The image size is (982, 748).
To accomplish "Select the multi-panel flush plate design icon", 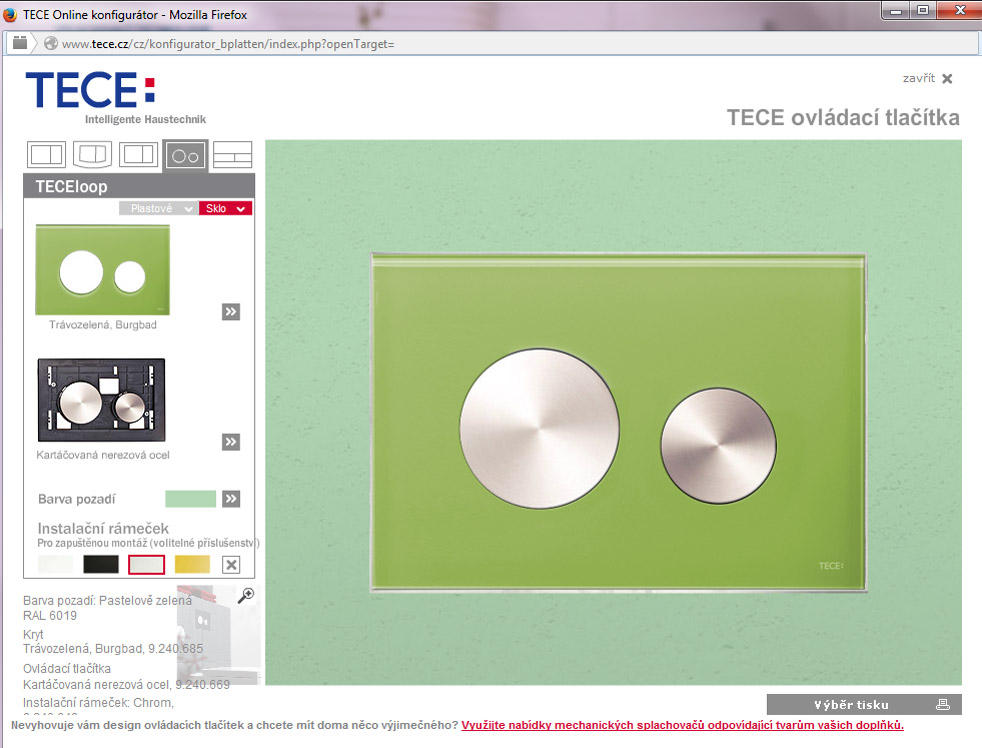I will click(x=232, y=155).
